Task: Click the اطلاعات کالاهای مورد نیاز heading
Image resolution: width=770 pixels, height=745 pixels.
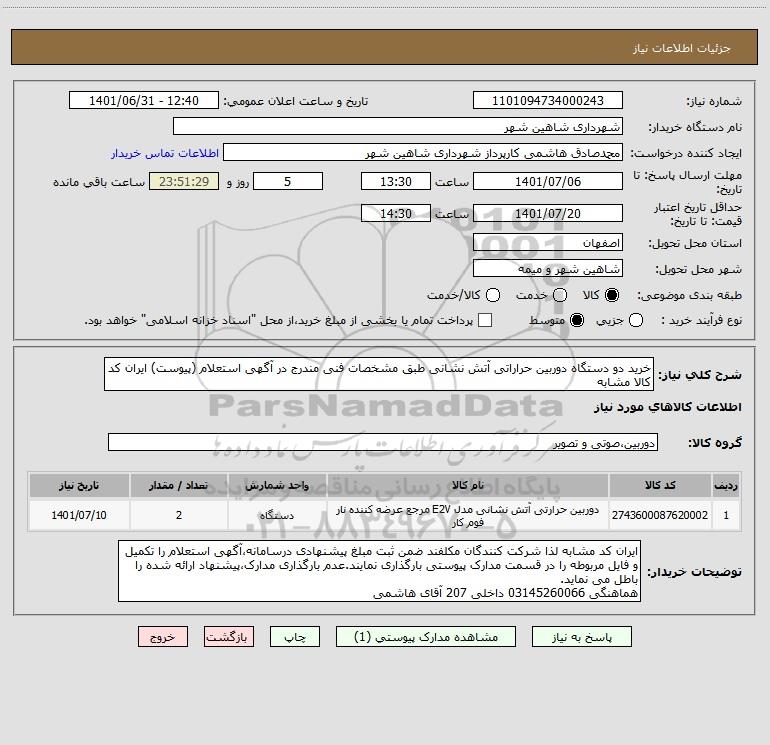Action: tap(667, 407)
